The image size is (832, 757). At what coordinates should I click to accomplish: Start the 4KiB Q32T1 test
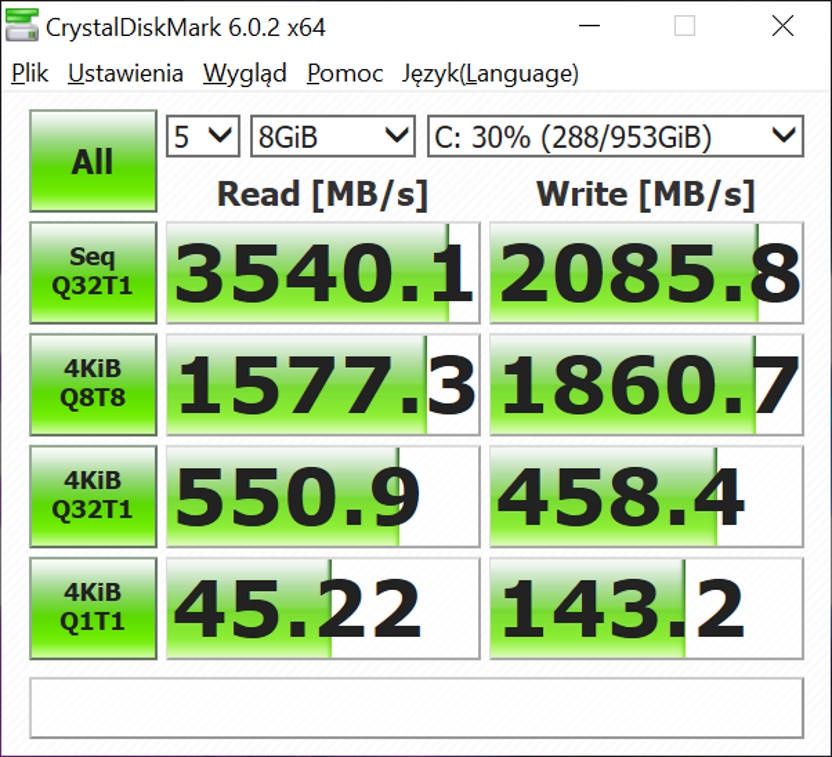point(93,497)
